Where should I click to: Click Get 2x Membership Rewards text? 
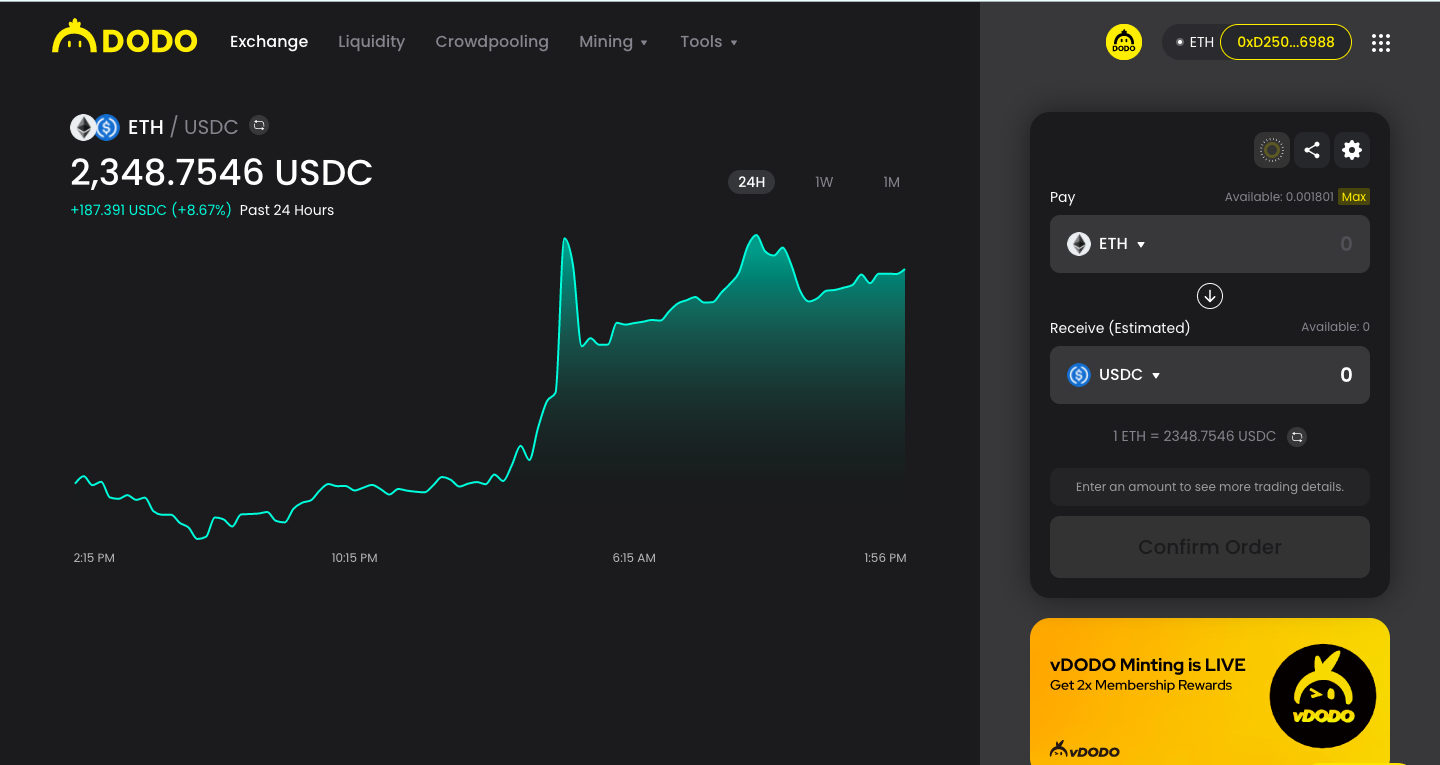coord(1141,686)
